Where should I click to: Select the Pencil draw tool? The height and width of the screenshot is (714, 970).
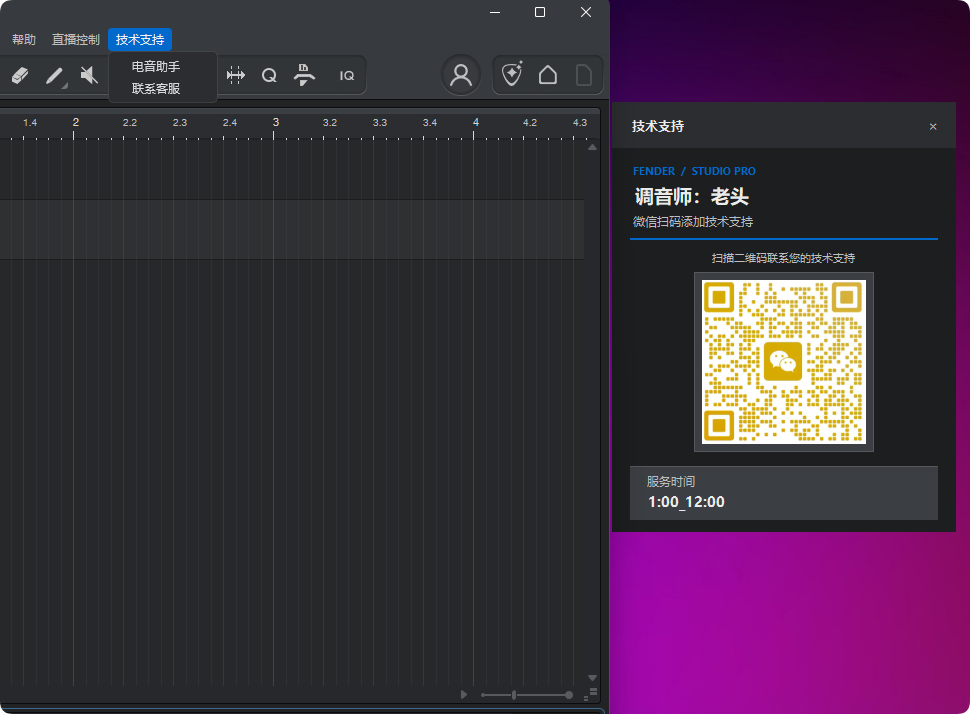[55, 75]
